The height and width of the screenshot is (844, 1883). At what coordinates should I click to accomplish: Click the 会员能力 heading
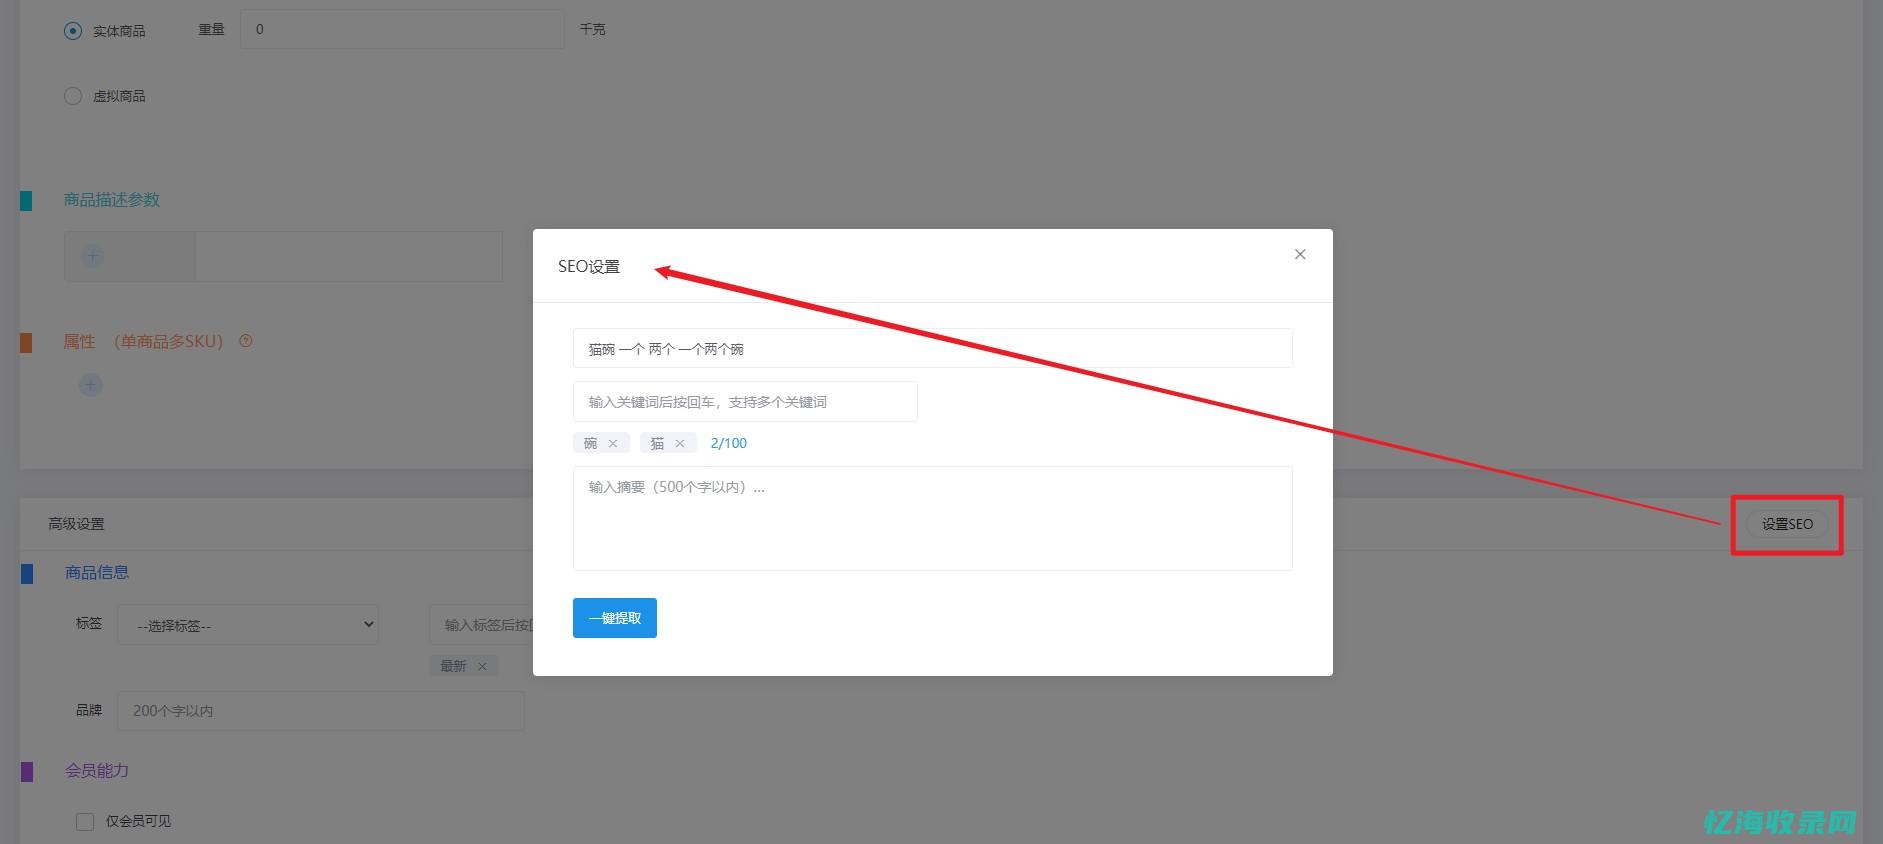point(97,771)
